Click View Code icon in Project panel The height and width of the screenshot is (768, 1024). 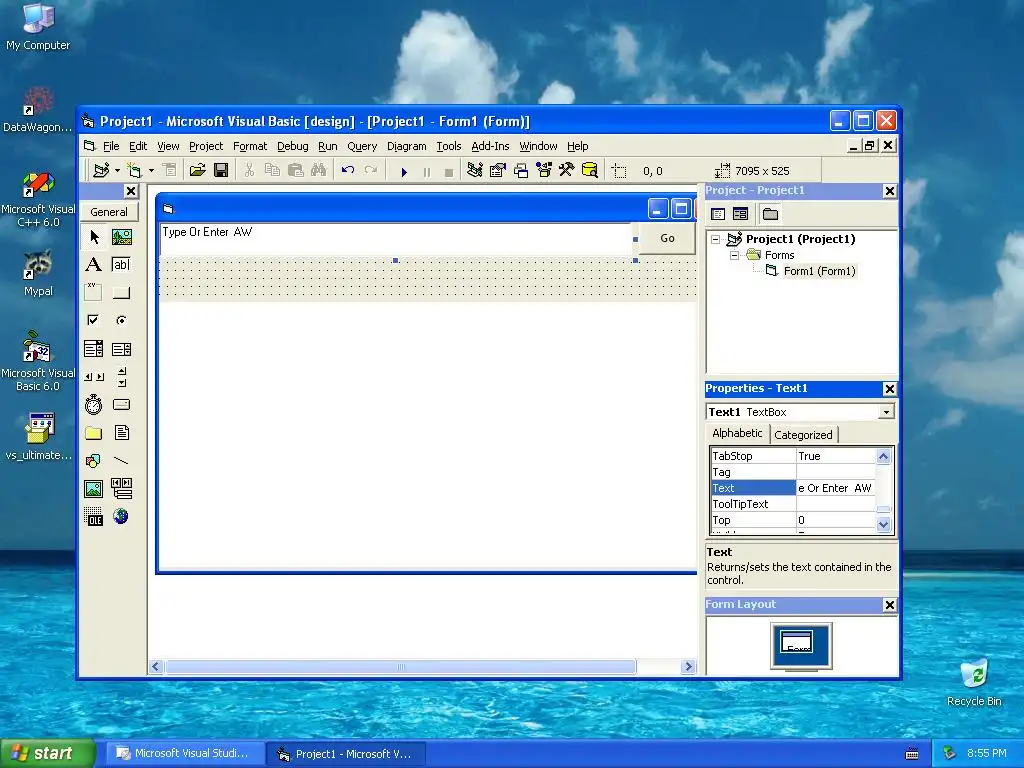718,214
